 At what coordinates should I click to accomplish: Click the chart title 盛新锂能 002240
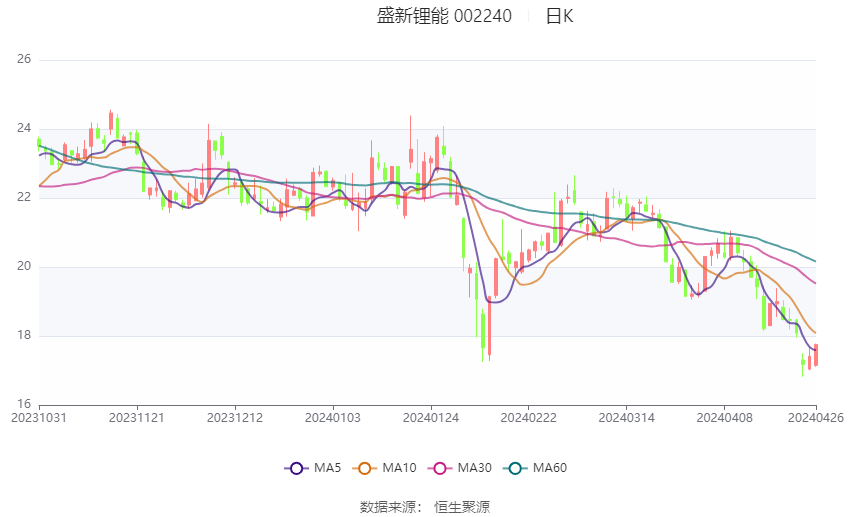tap(444, 16)
